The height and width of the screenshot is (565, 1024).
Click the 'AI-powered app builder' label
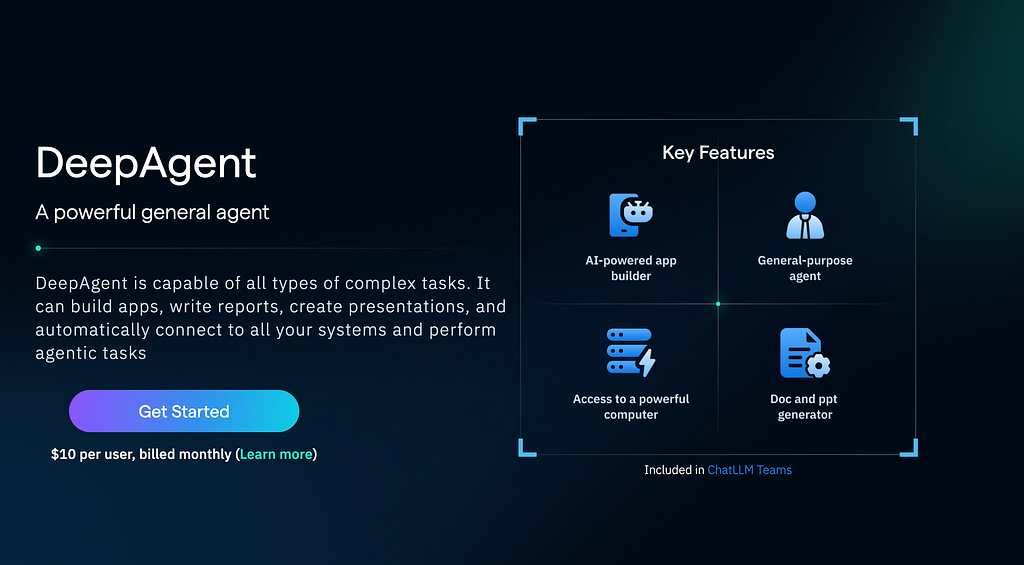point(631,268)
